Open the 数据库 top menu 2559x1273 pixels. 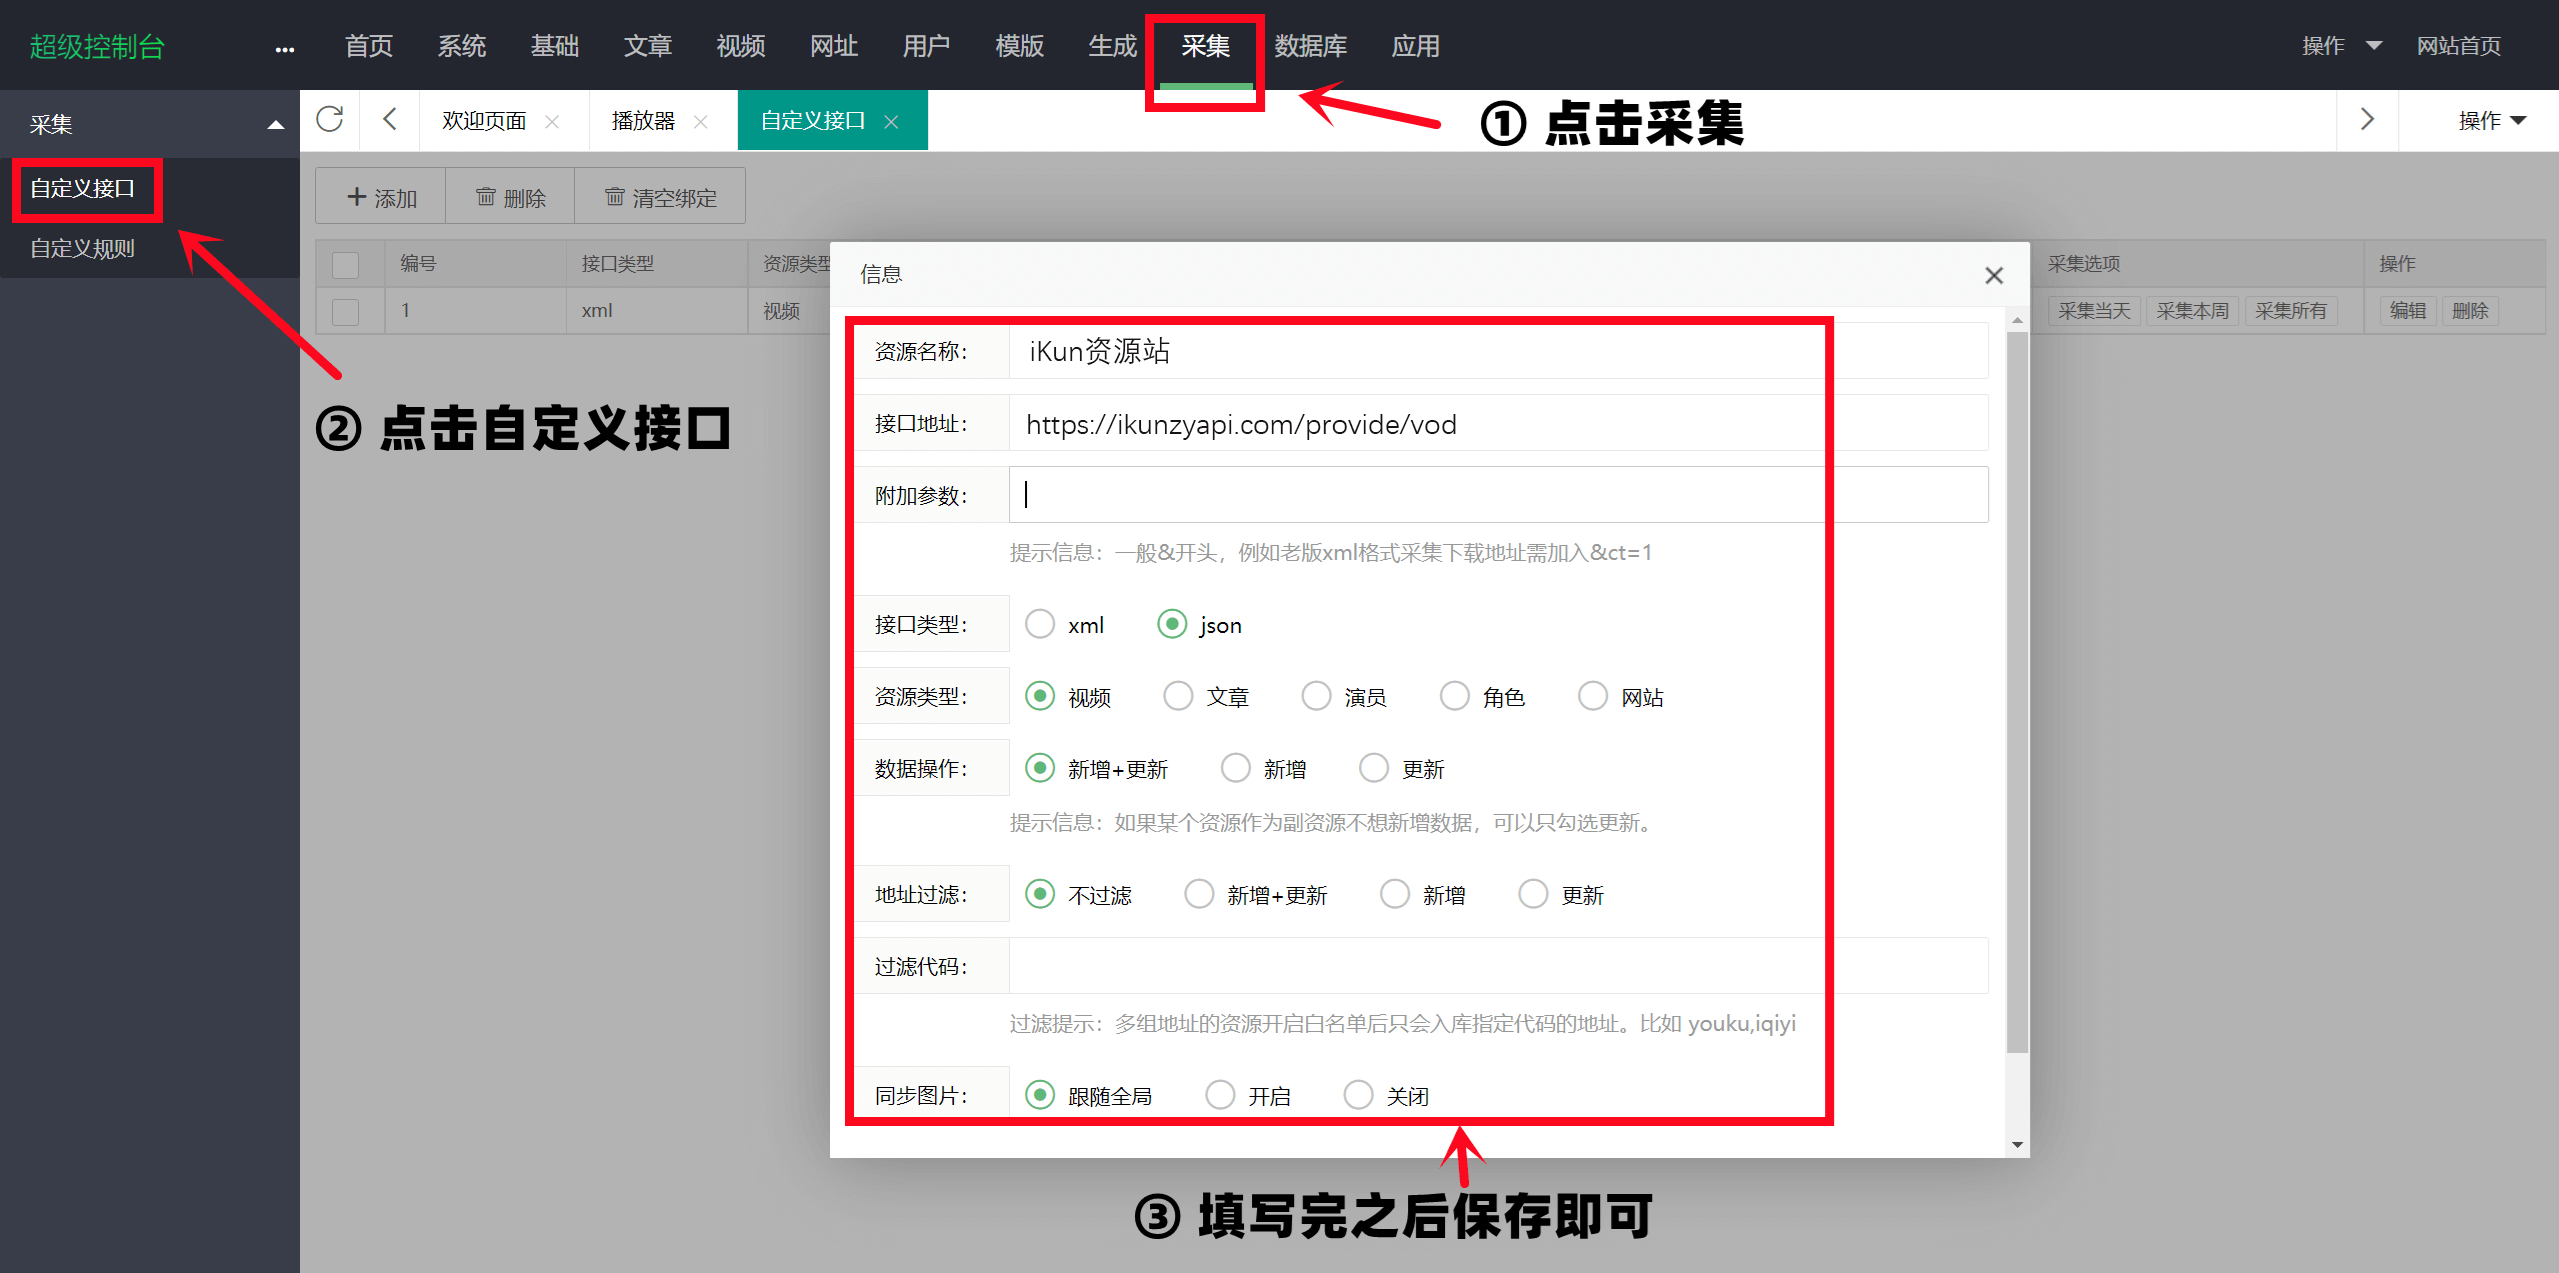[x=1310, y=46]
